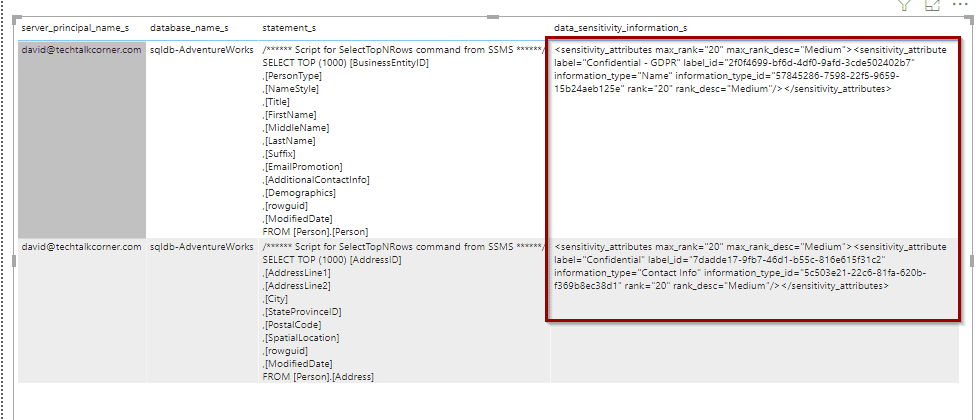
Task: Select sqldb-AdventureWorks in the Address query row
Action: click(x=202, y=310)
